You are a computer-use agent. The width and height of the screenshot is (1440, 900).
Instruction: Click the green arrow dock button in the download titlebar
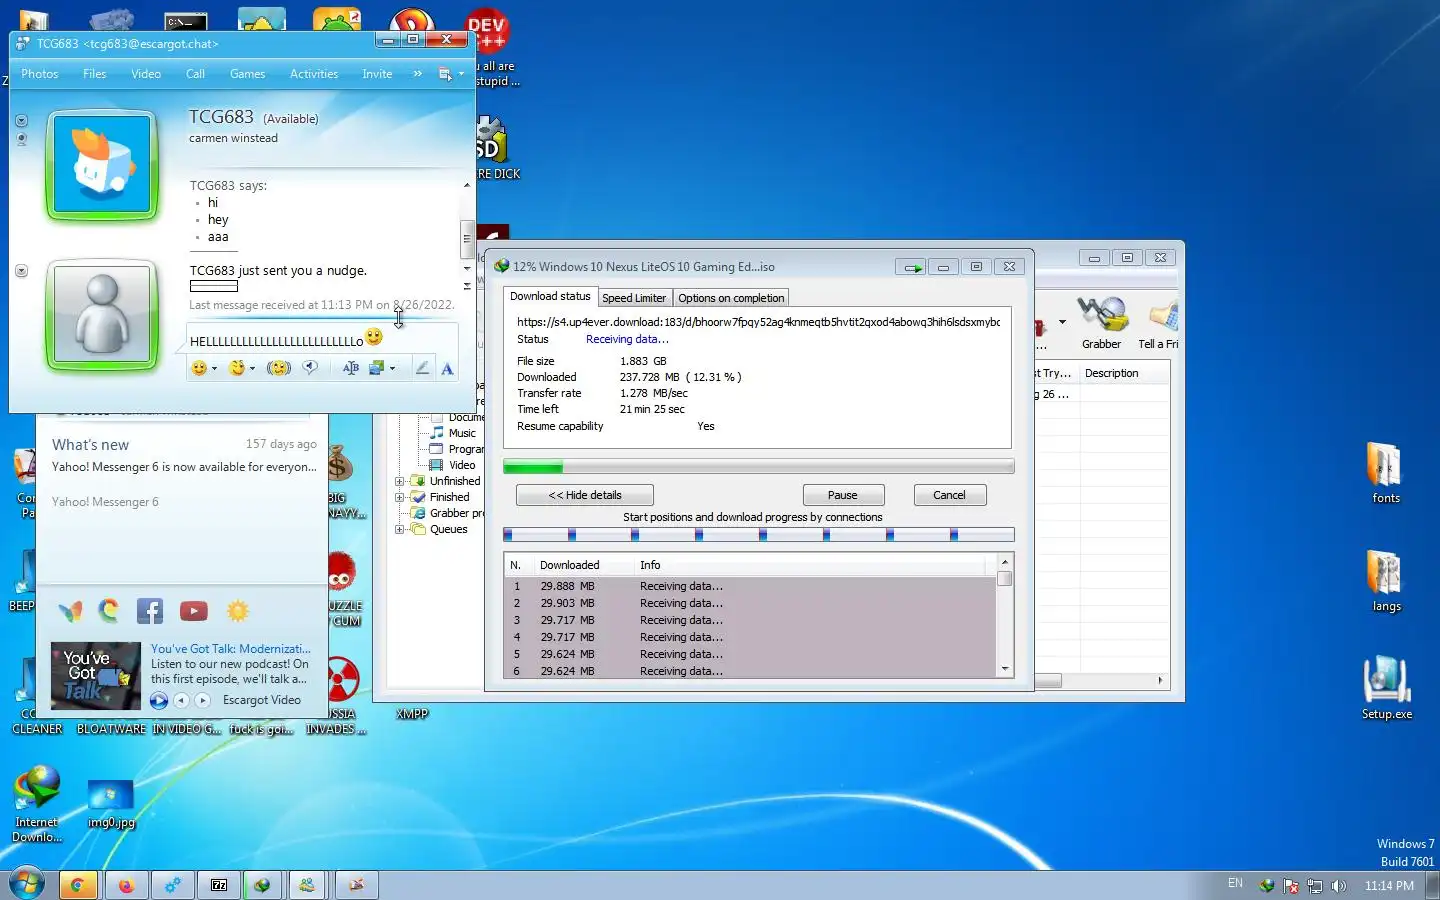[x=910, y=267]
